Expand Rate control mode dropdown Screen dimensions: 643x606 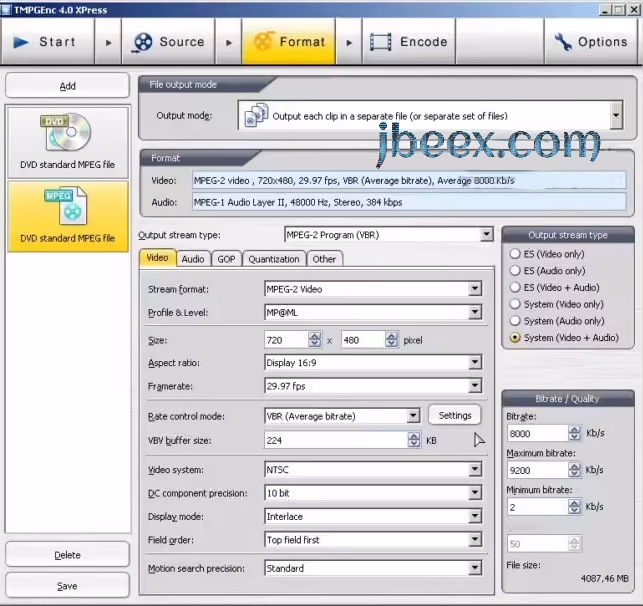413,416
